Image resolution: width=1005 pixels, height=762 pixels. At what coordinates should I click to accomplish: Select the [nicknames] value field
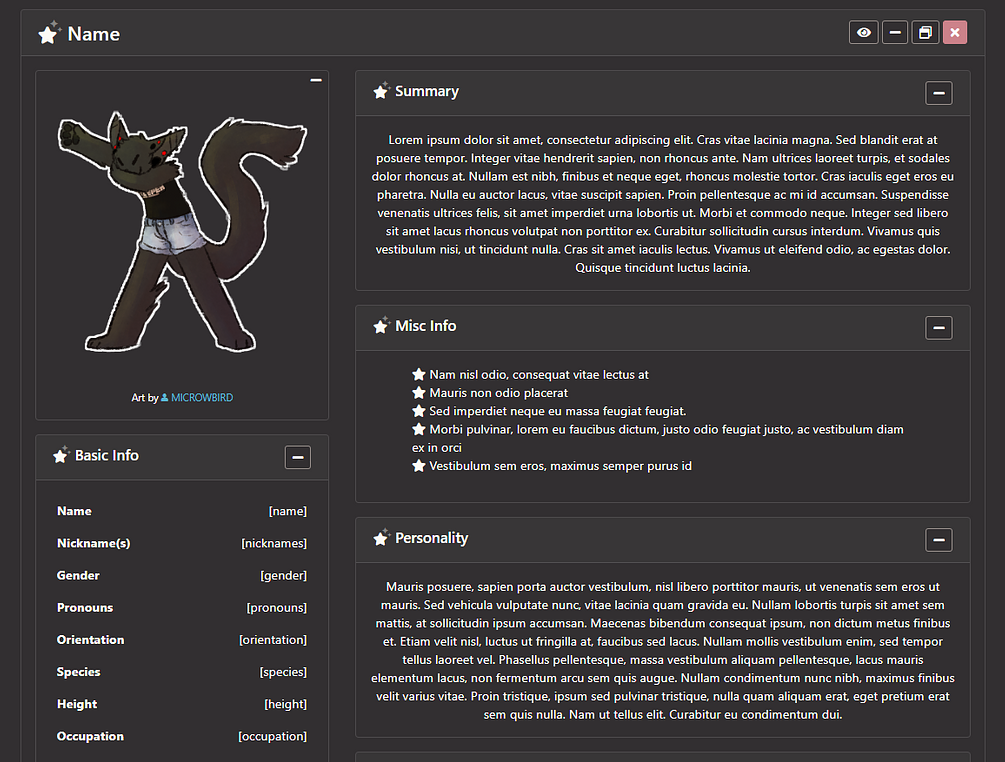(274, 543)
